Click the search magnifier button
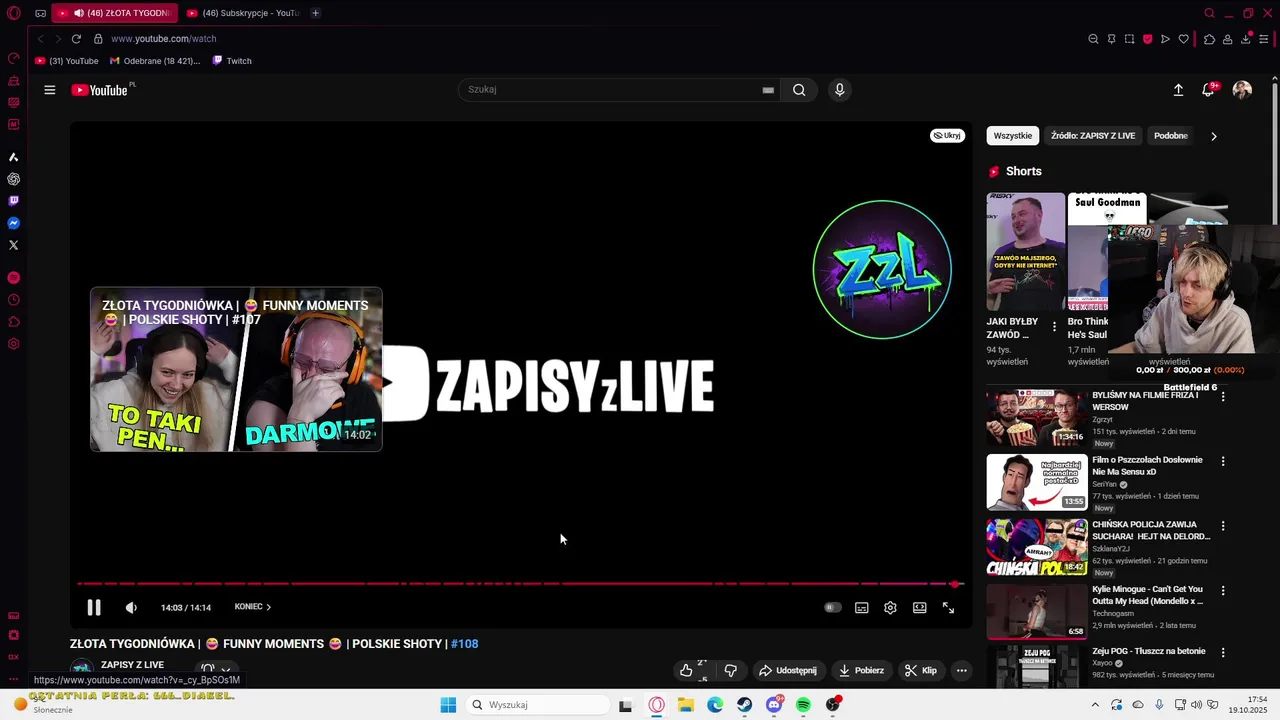This screenshot has height=720, width=1280. tap(799, 90)
